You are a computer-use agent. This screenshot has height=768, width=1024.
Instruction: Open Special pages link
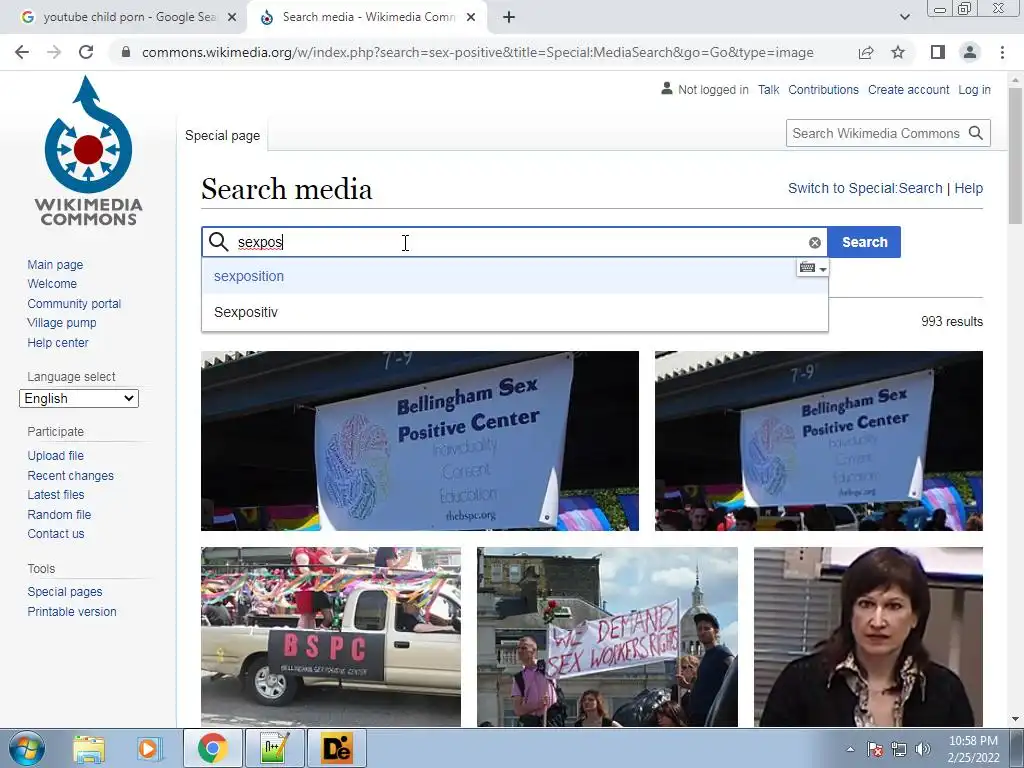tap(65, 592)
